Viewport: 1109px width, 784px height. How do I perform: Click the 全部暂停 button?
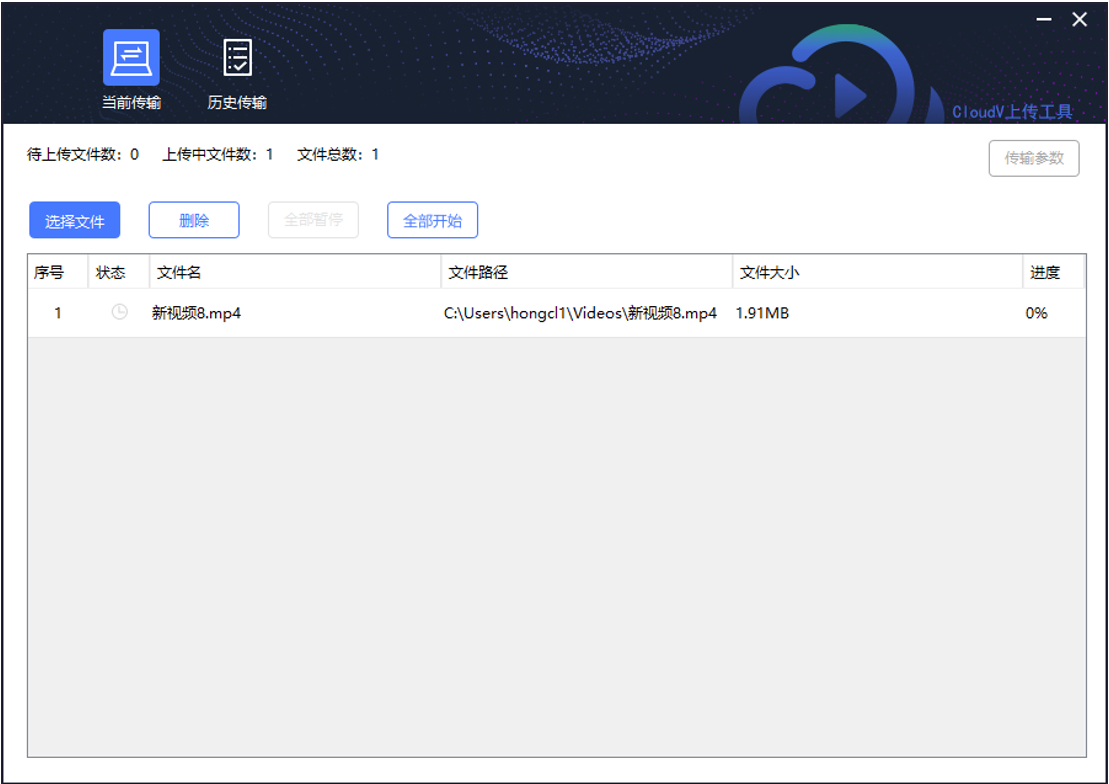click(313, 220)
